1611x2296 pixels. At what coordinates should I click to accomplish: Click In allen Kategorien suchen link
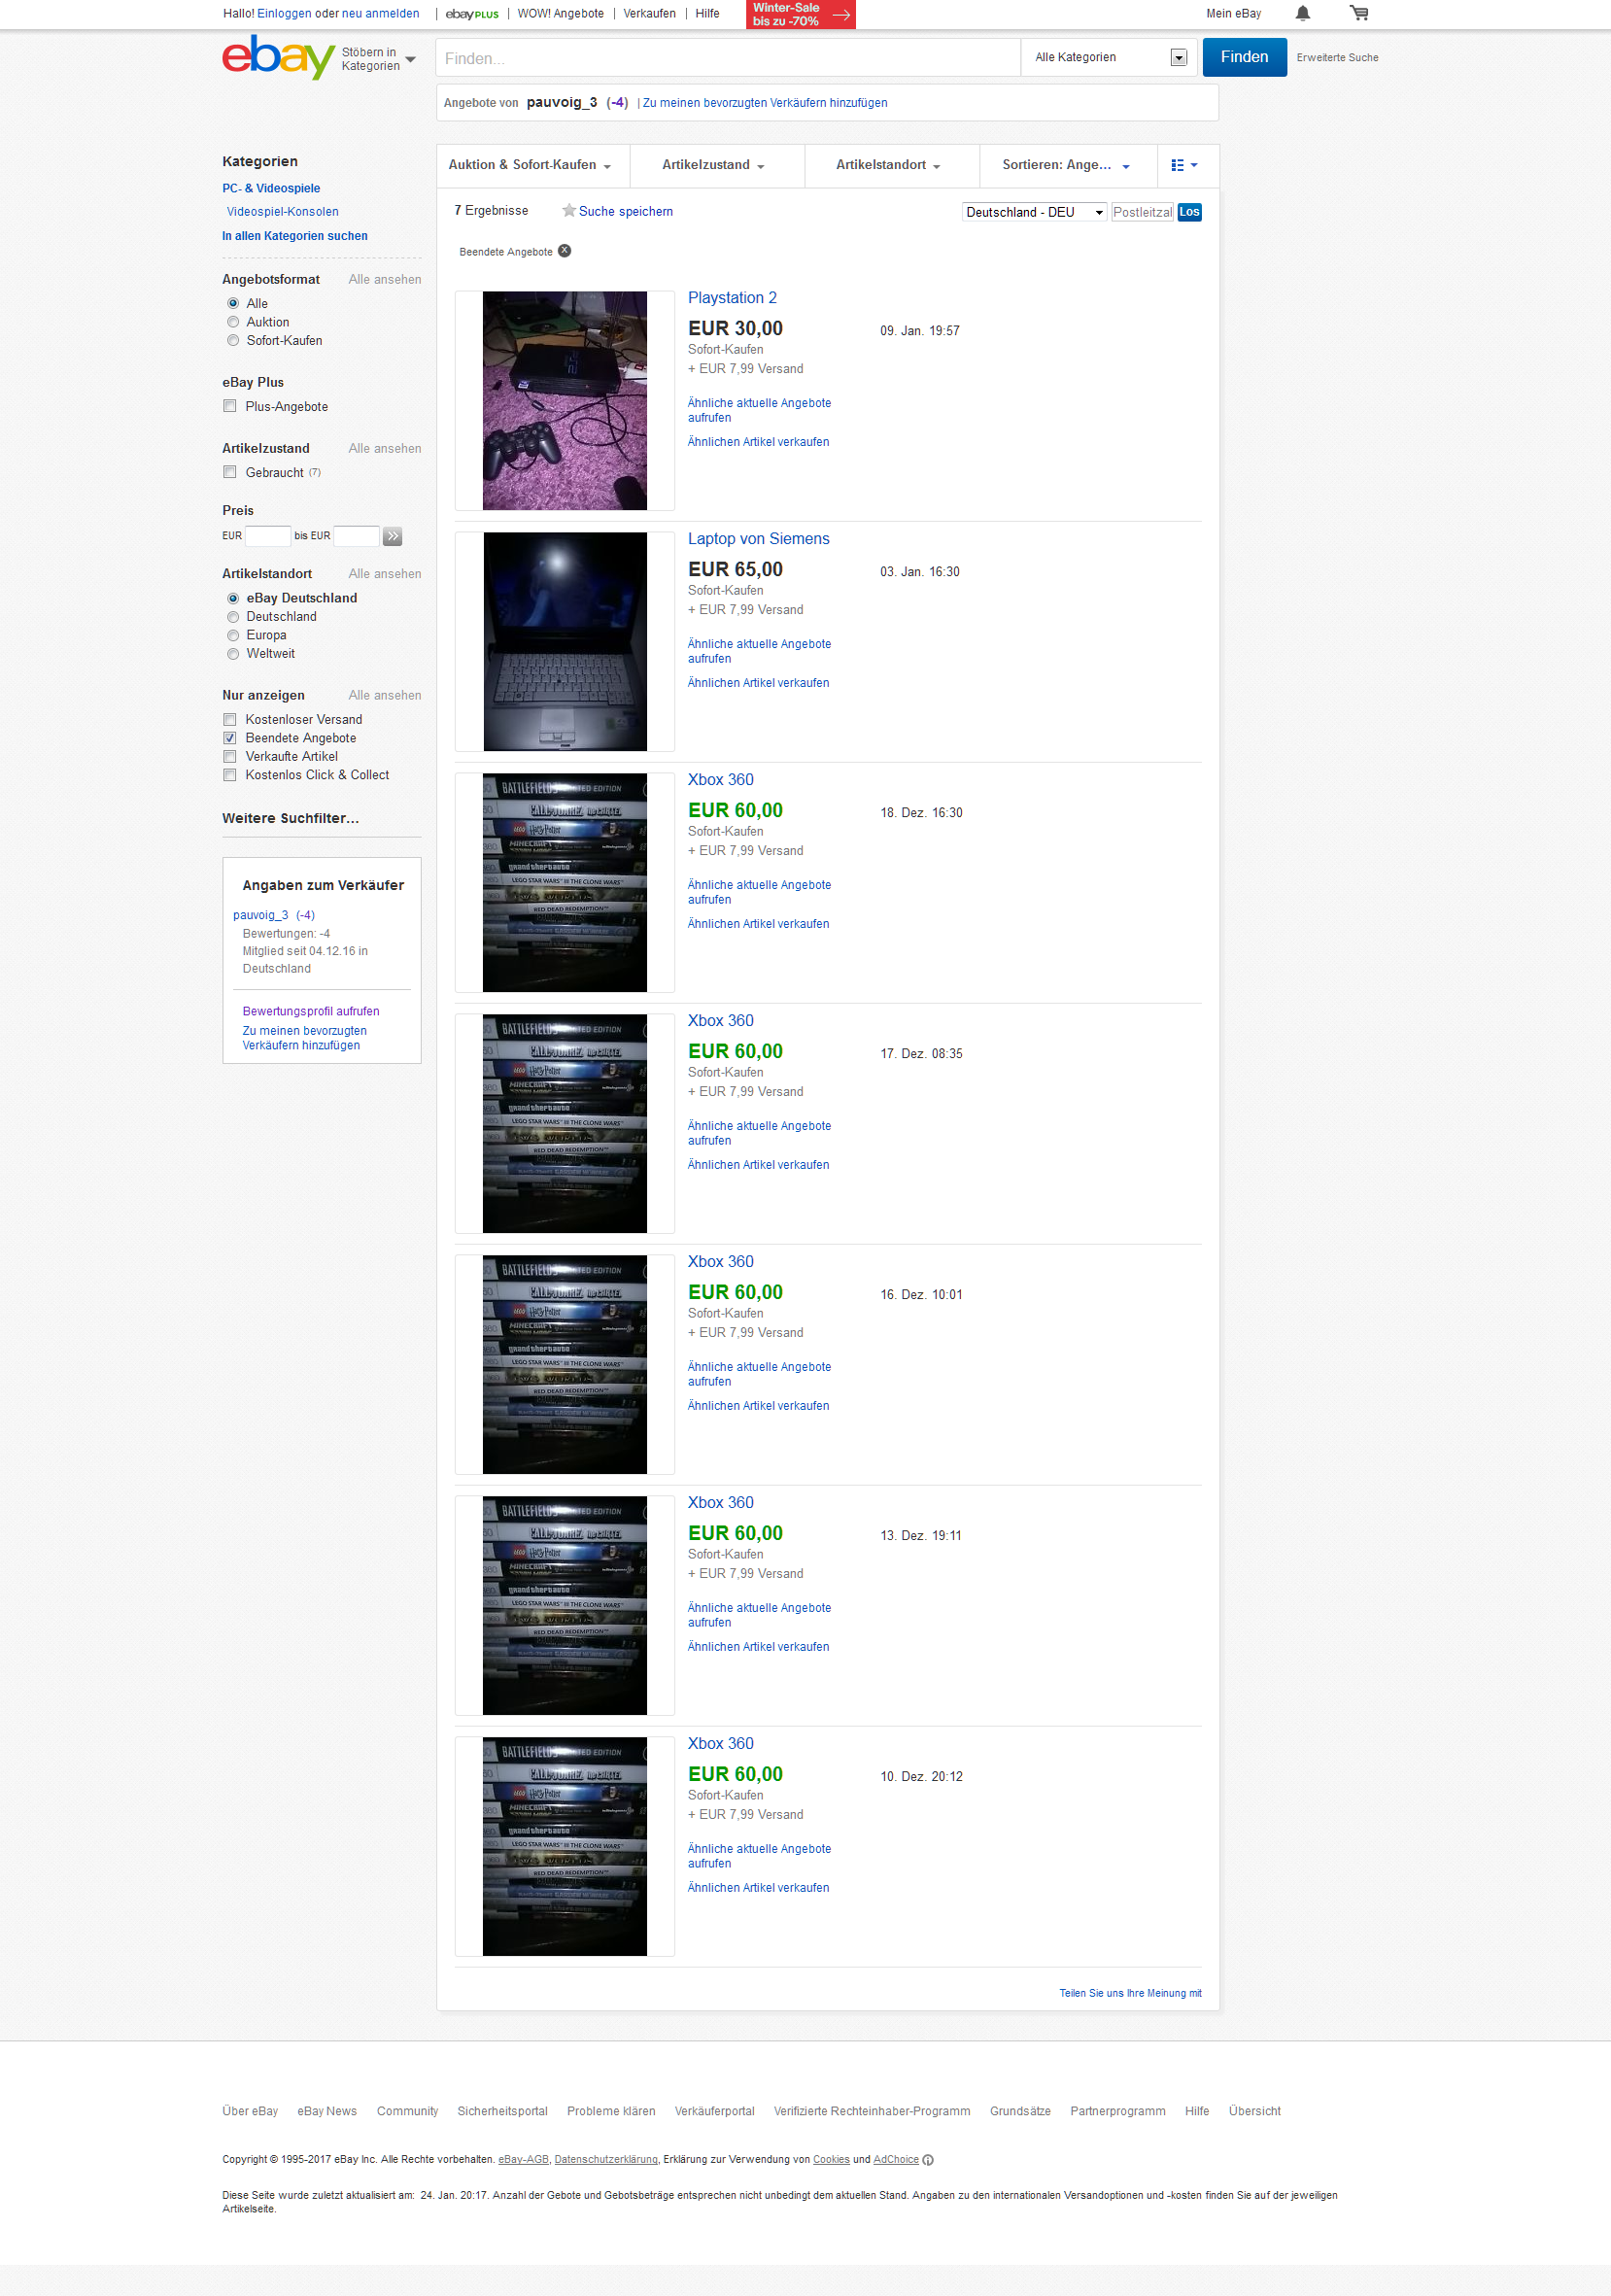click(295, 236)
